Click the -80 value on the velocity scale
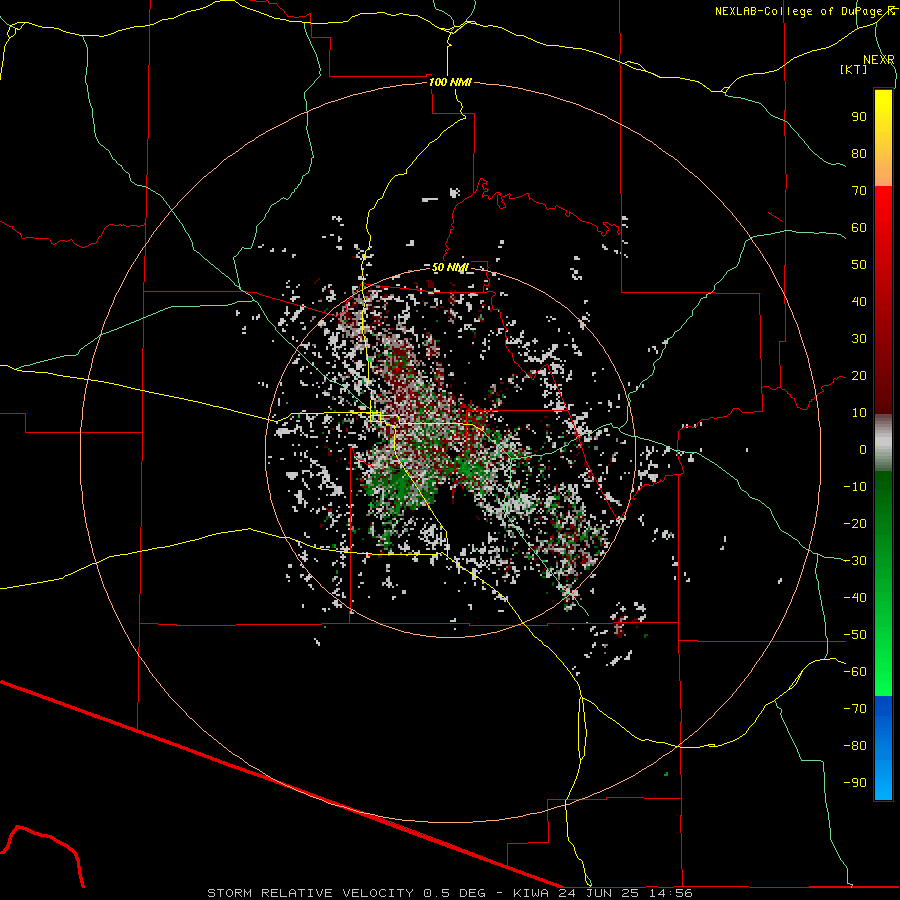Image resolution: width=900 pixels, height=900 pixels. pyautogui.click(x=855, y=746)
